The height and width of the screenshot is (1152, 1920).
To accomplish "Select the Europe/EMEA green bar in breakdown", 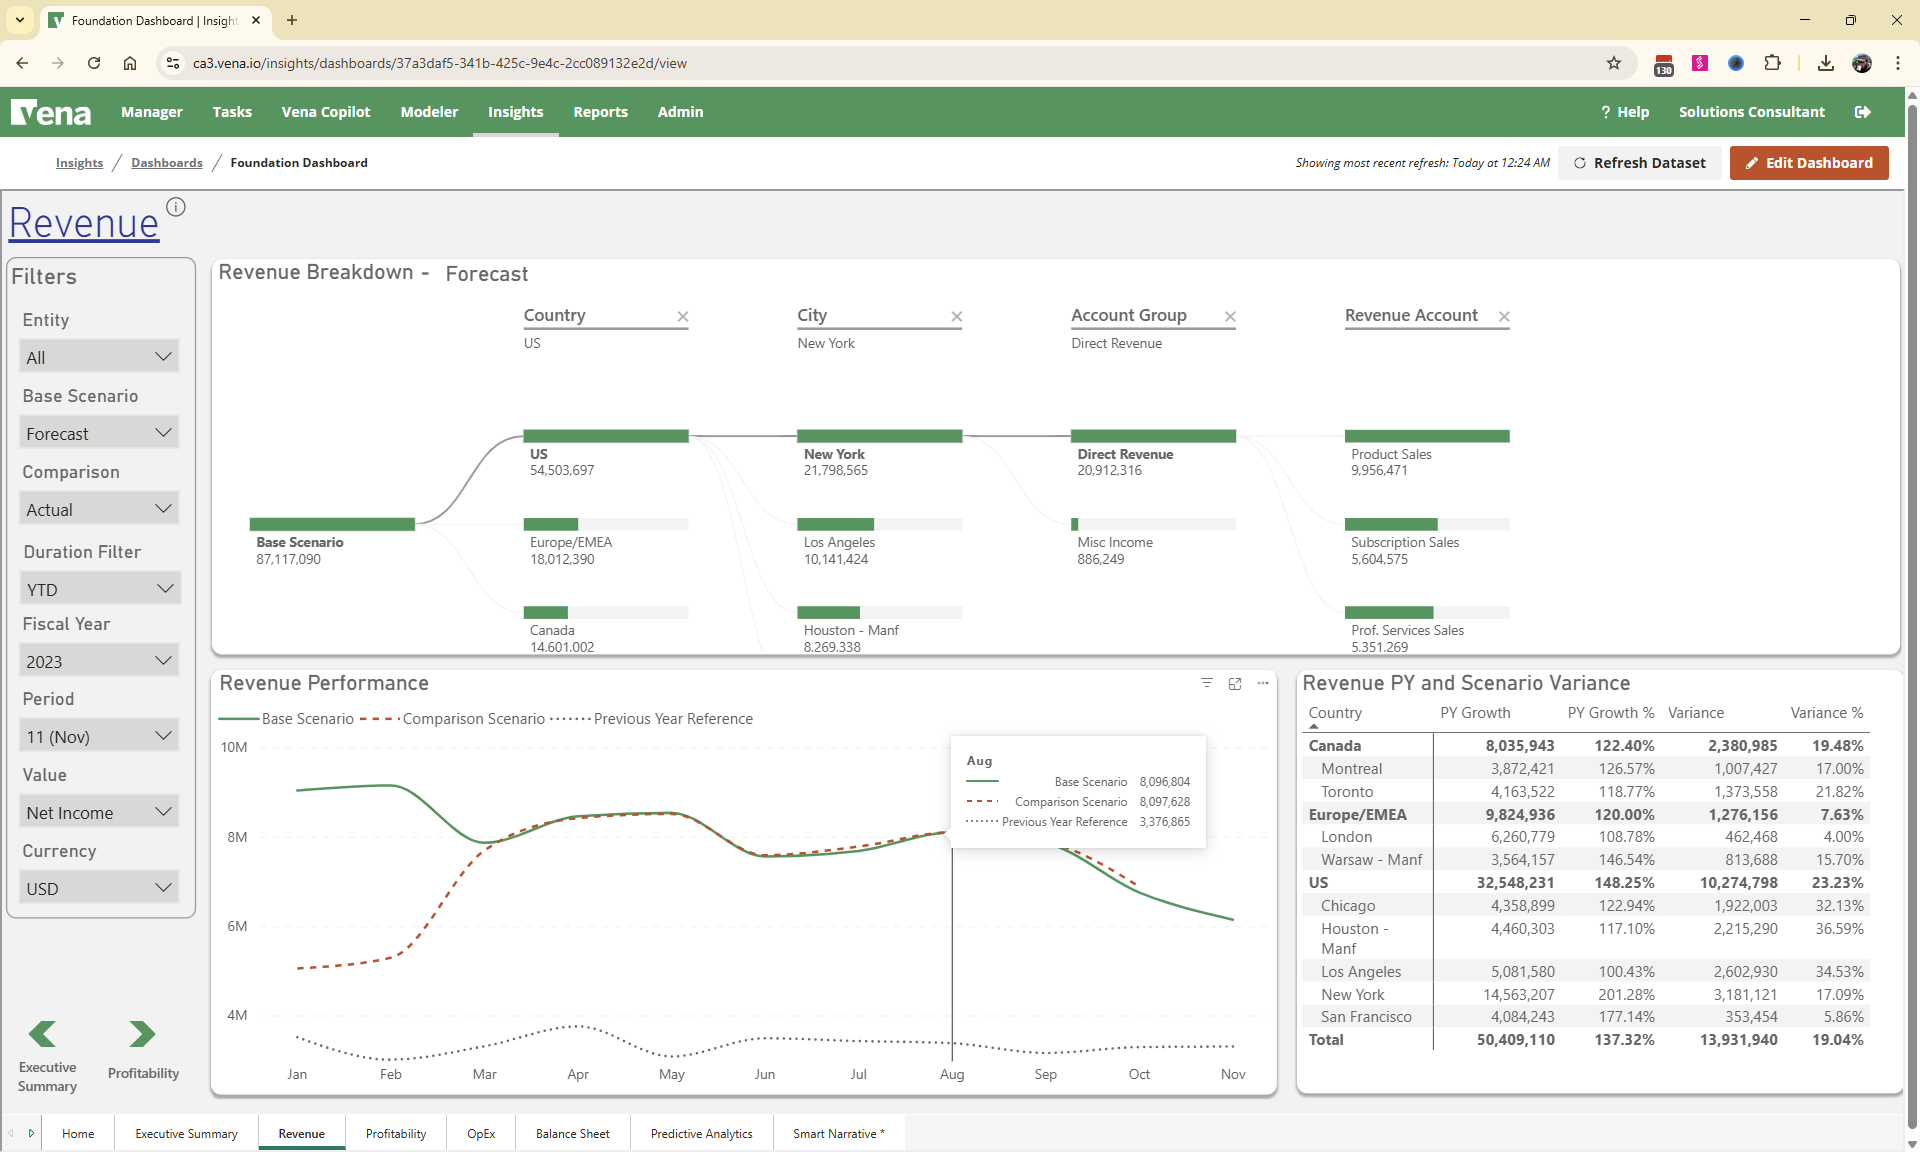I will (551, 524).
